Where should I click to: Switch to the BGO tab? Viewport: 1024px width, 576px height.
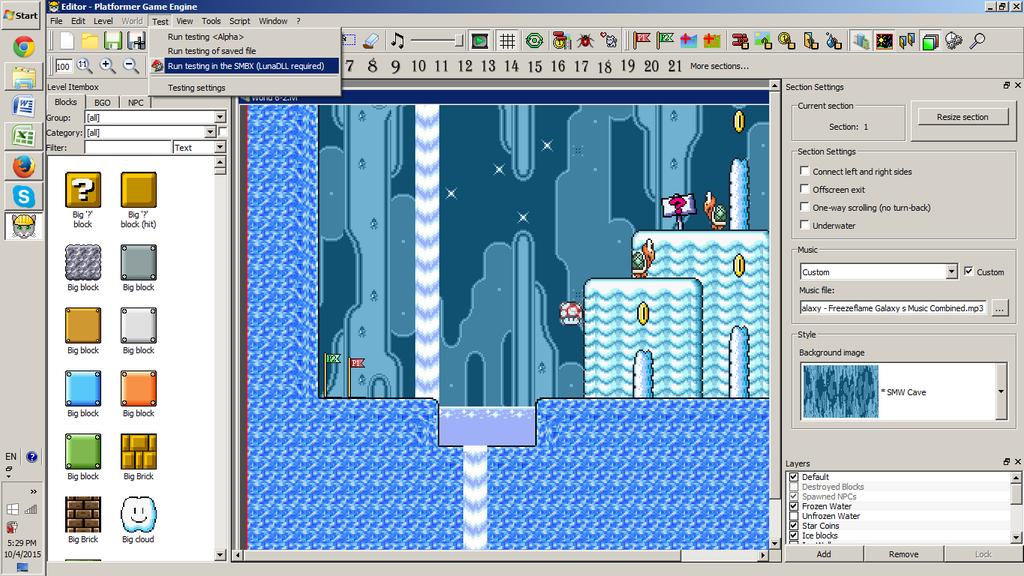[x=102, y=103]
